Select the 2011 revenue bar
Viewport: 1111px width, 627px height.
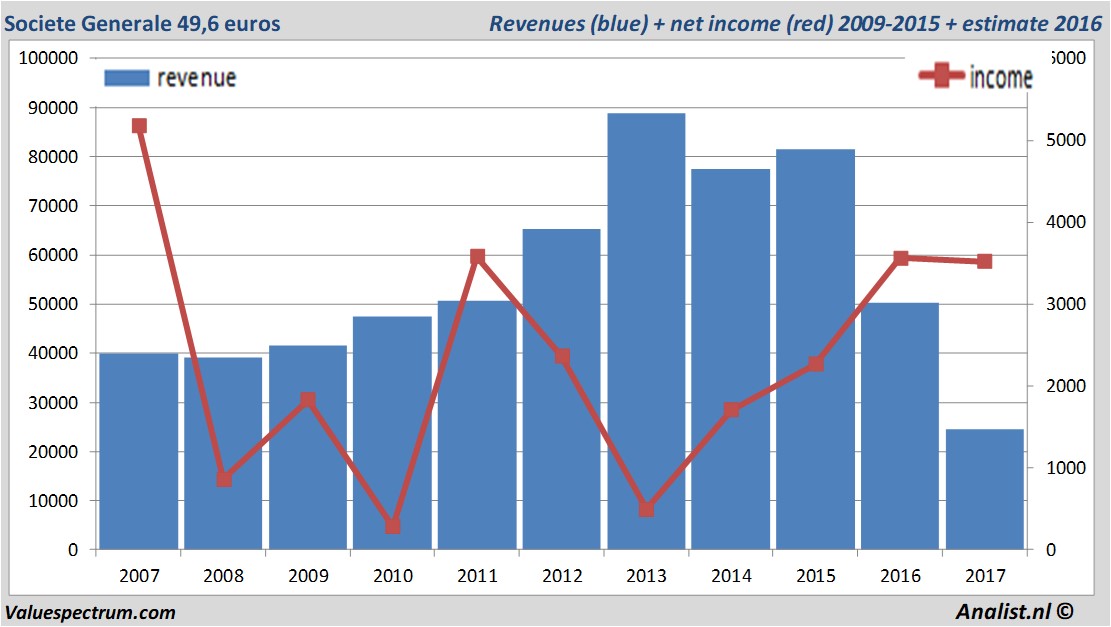tap(477, 425)
